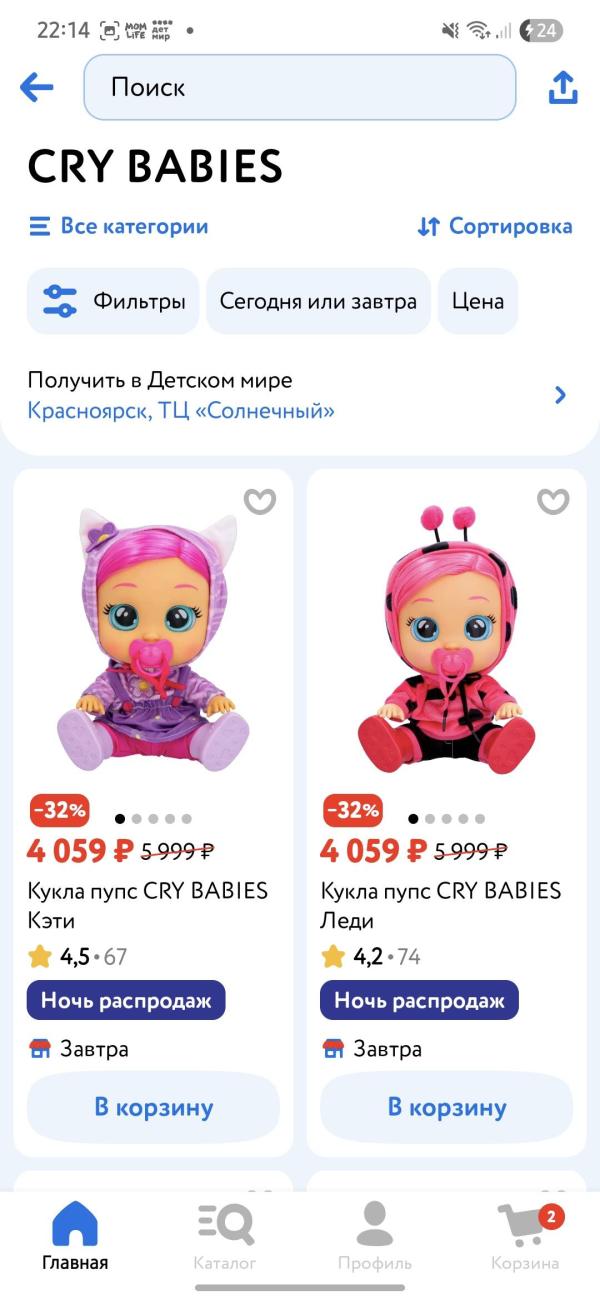Add Кэти doll to cart
Viewport: 600px width, 1299px height.
point(153,1107)
